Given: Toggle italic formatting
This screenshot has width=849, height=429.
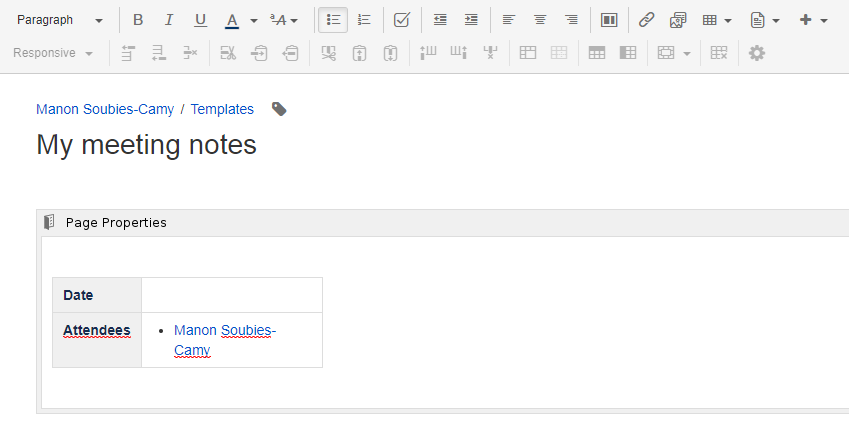Looking at the screenshot, I should pos(169,20).
